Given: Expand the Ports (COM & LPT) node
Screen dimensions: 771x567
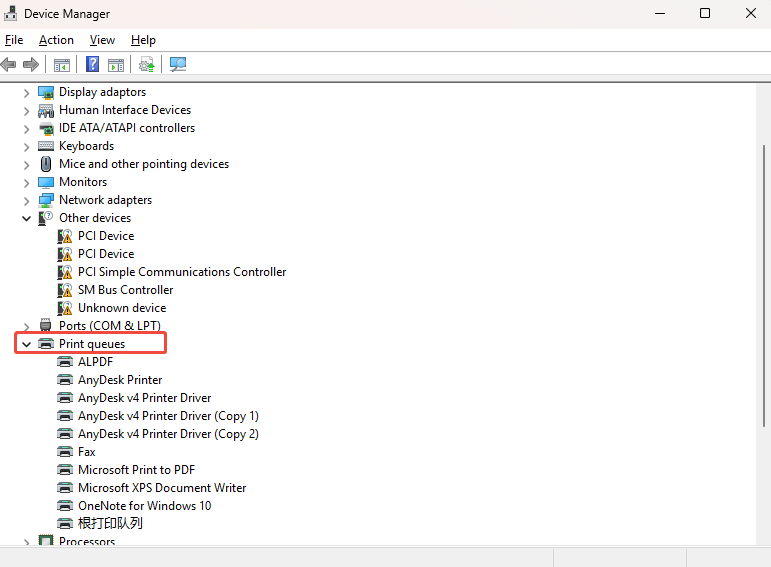Looking at the screenshot, I should coord(27,327).
